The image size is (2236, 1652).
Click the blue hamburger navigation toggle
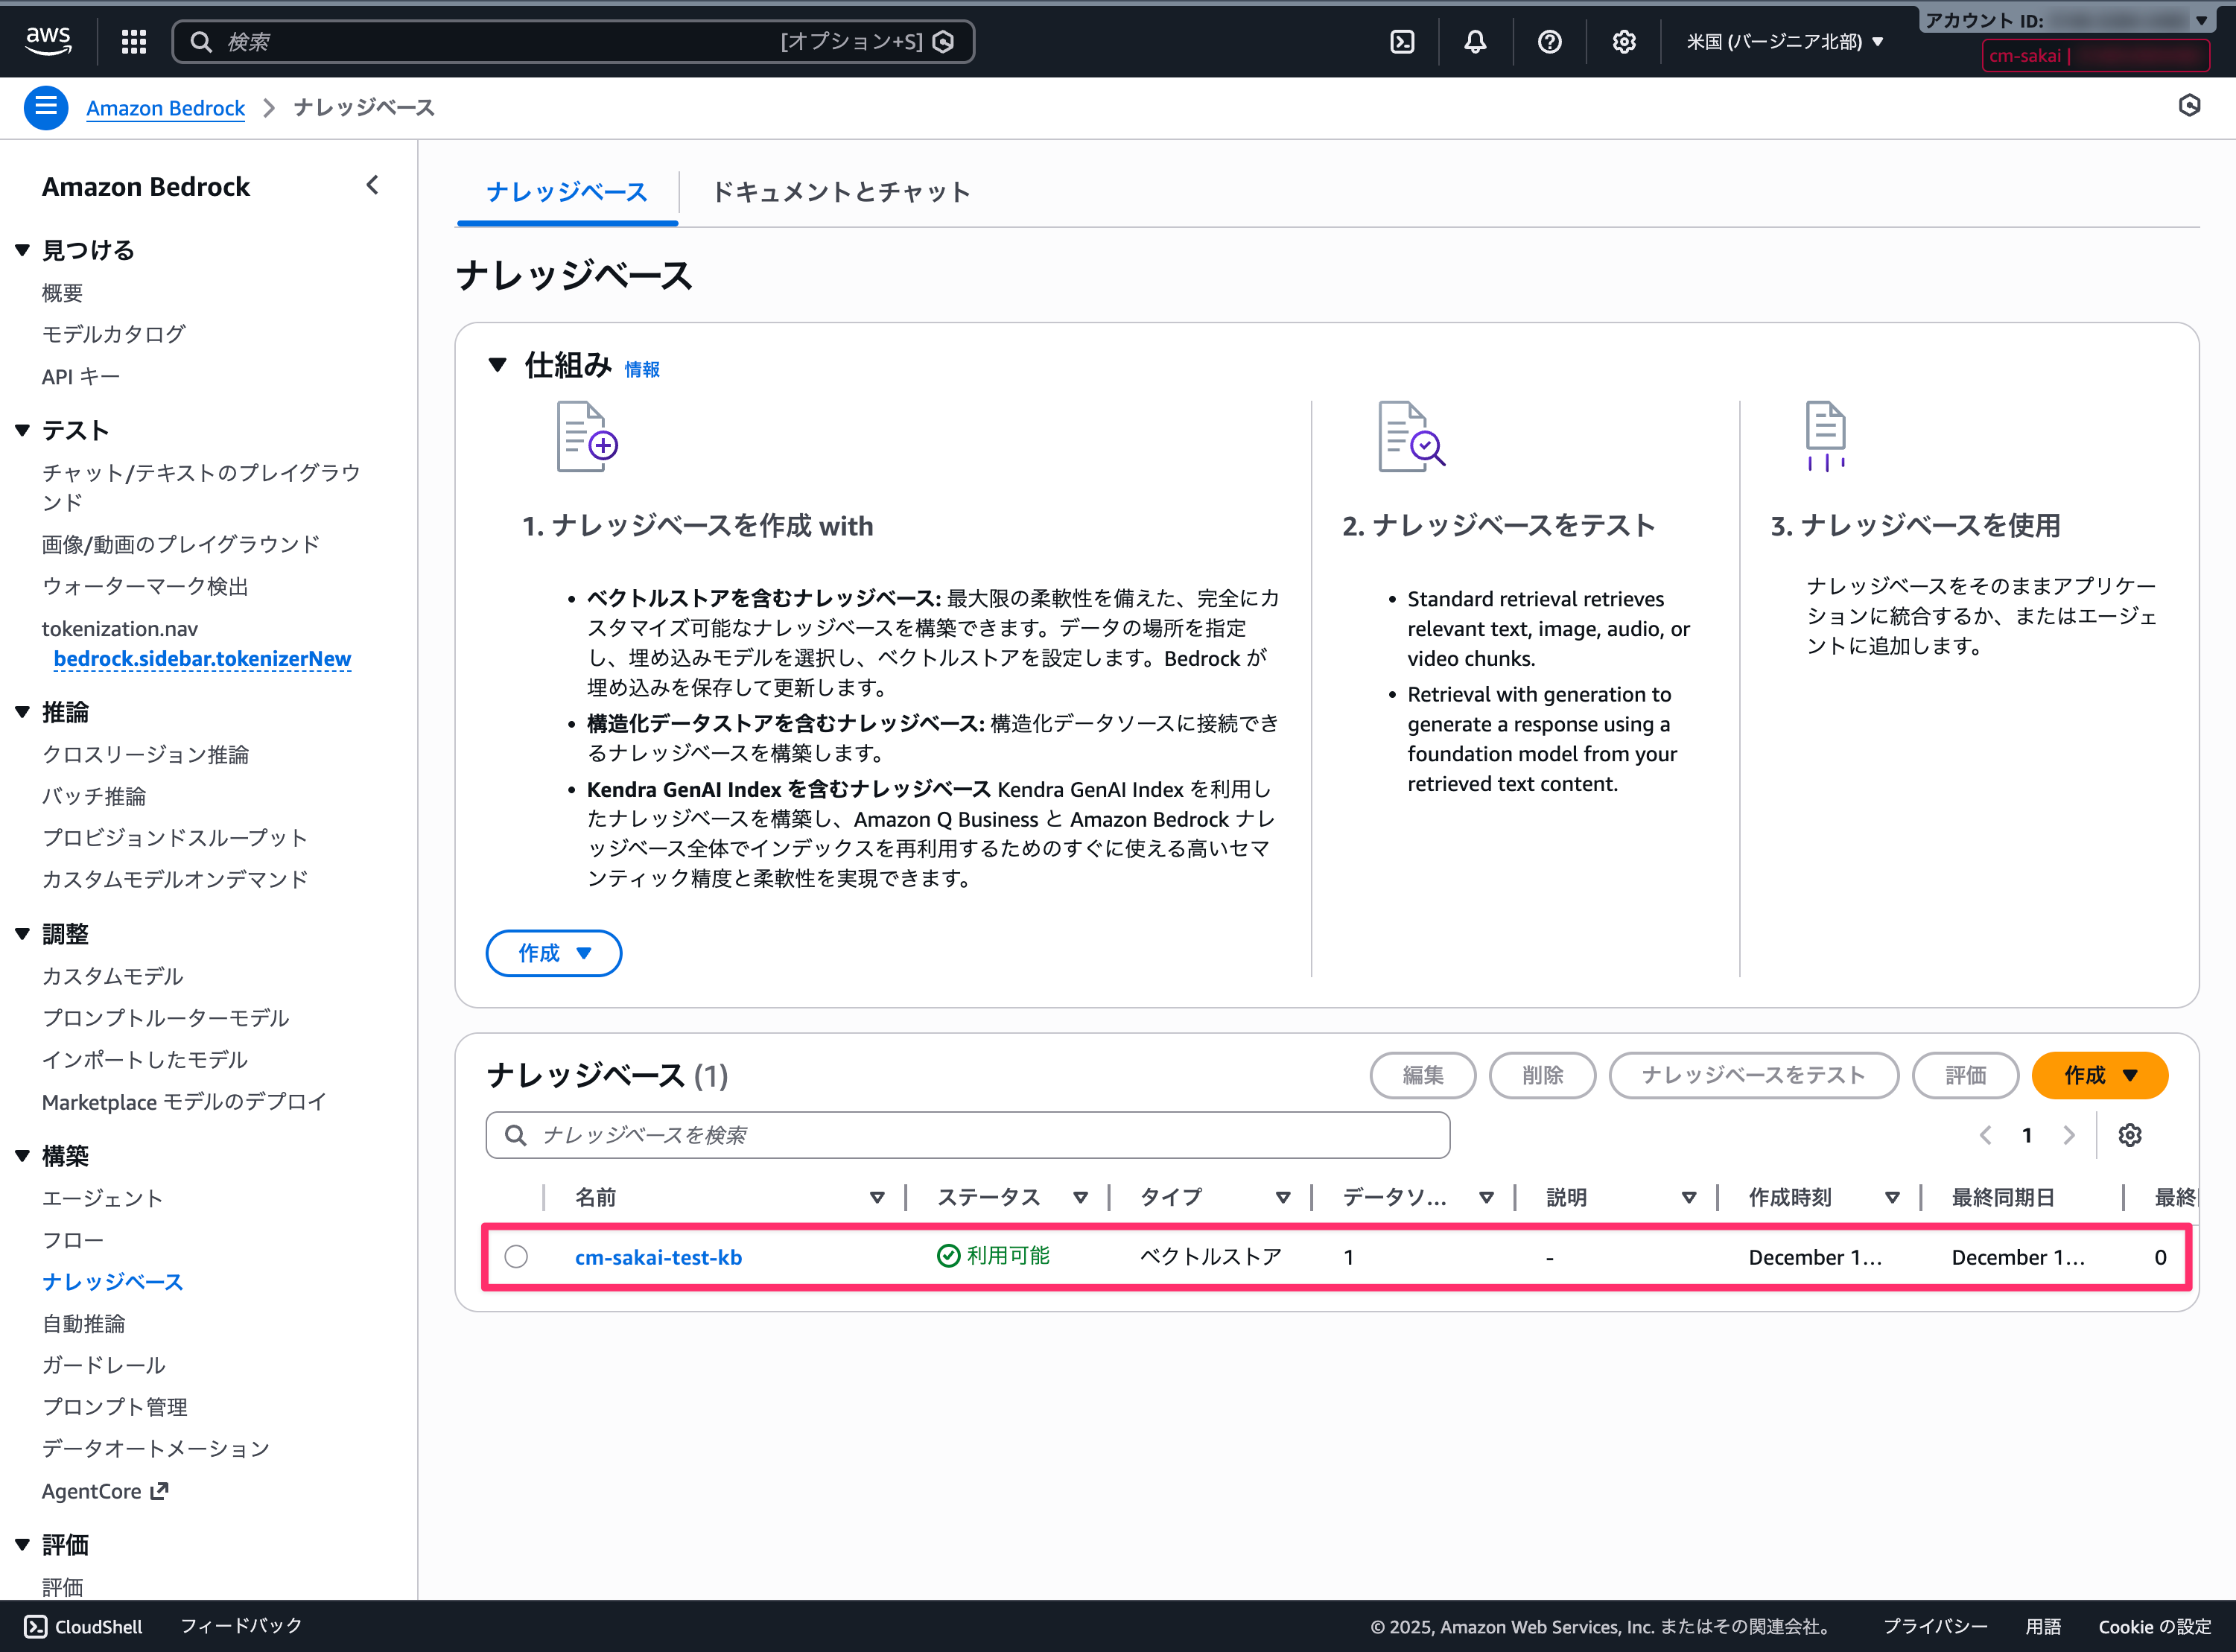(x=46, y=107)
